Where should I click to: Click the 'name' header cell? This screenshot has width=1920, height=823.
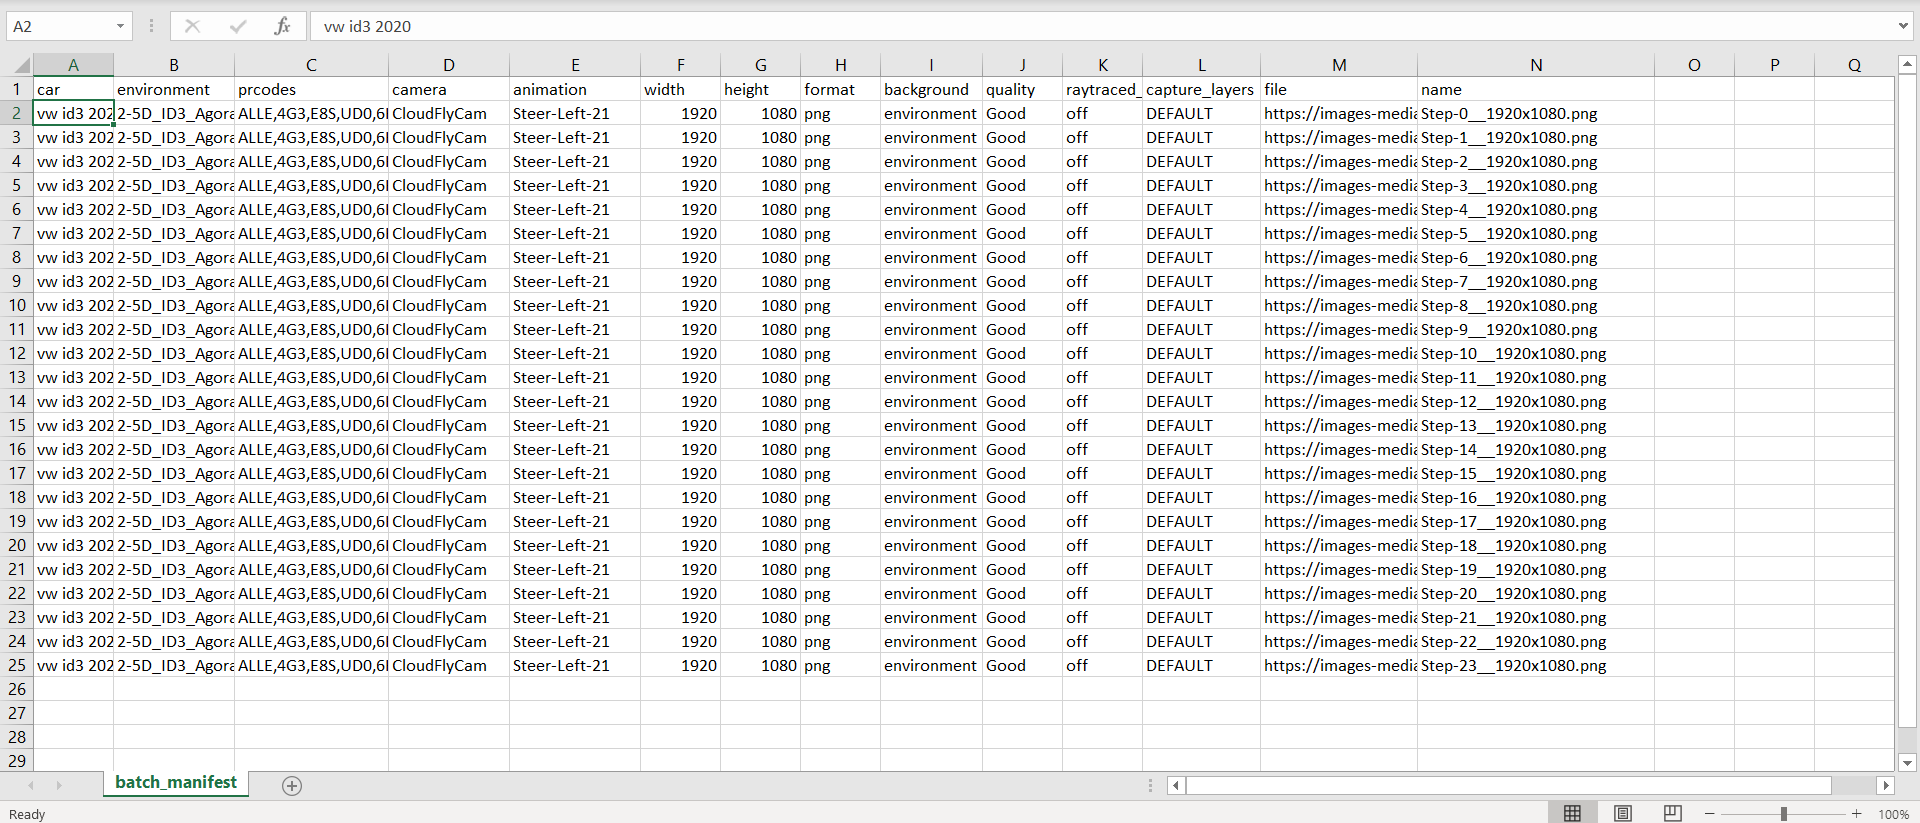[x=1536, y=89]
